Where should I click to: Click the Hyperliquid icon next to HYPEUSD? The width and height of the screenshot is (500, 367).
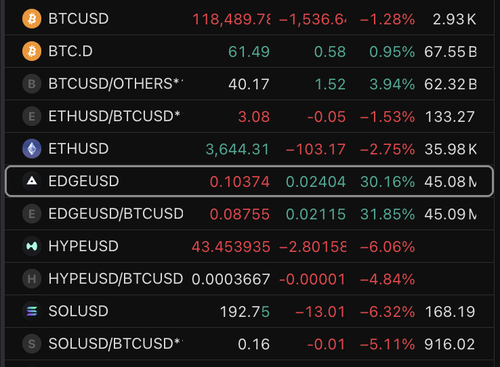[32, 246]
